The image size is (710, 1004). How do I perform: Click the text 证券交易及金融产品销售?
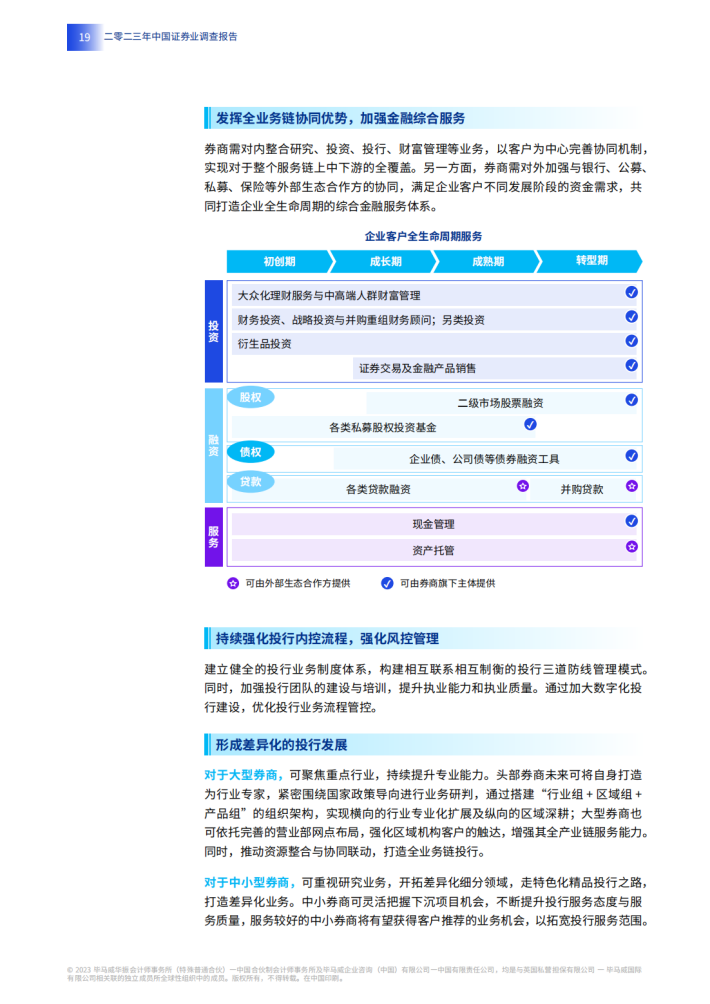point(417,368)
